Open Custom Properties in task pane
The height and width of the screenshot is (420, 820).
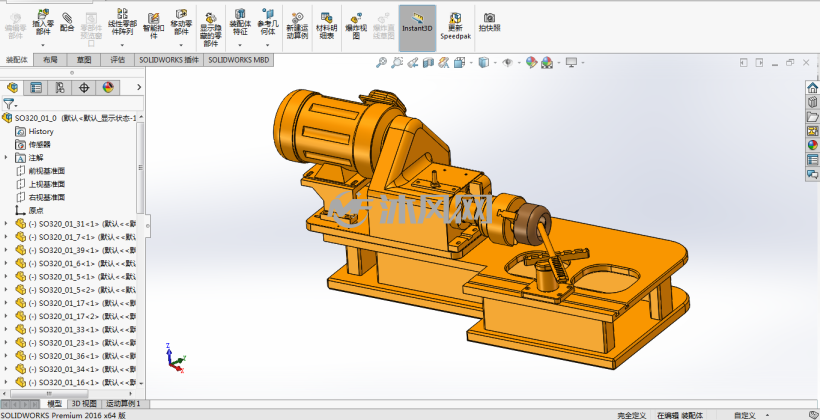click(x=812, y=160)
